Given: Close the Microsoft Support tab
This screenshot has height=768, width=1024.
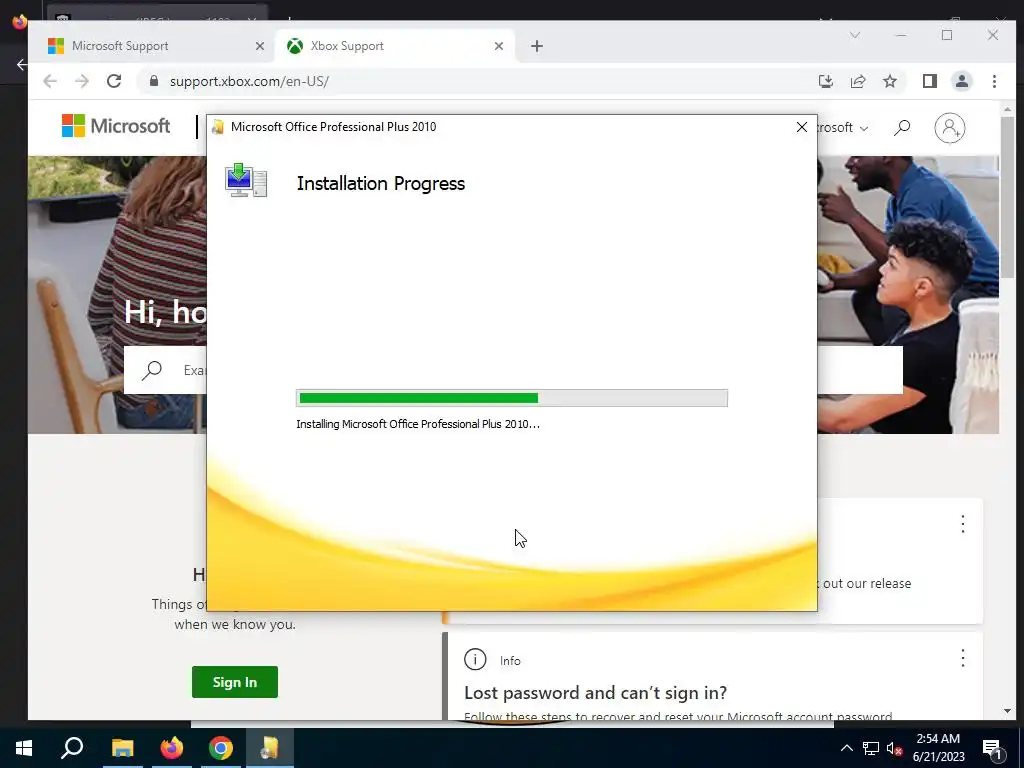Looking at the screenshot, I should tap(259, 46).
